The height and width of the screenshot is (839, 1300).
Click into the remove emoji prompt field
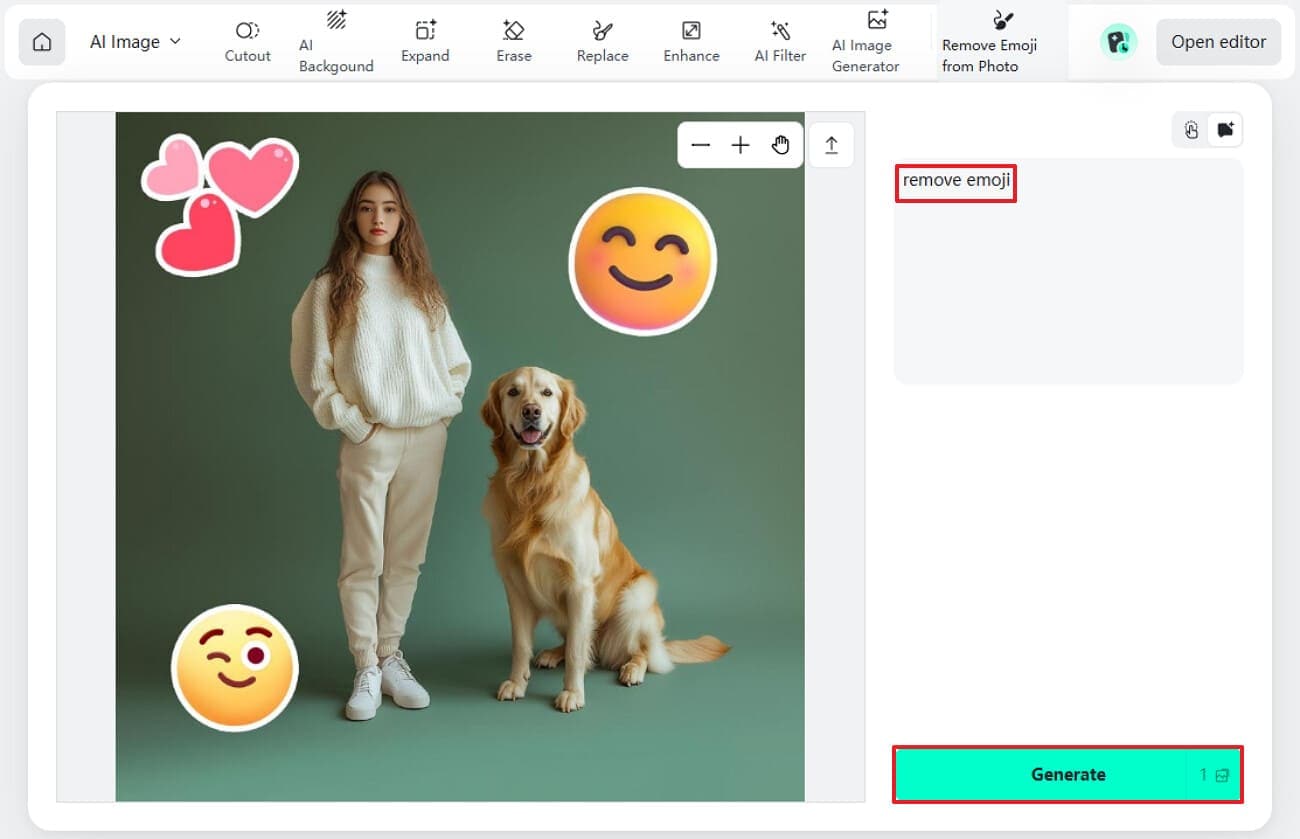[1068, 270]
